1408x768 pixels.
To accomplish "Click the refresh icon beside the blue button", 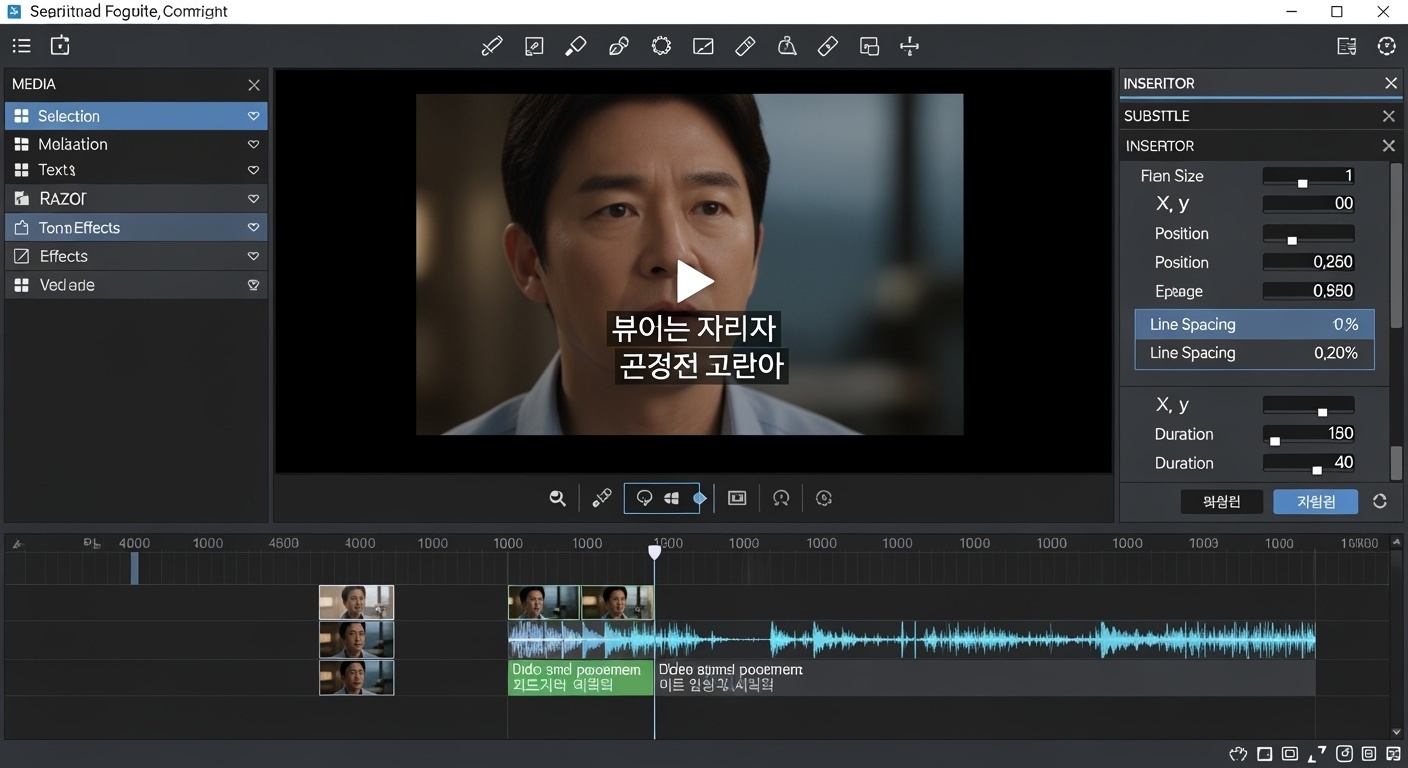I will point(1380,502).
